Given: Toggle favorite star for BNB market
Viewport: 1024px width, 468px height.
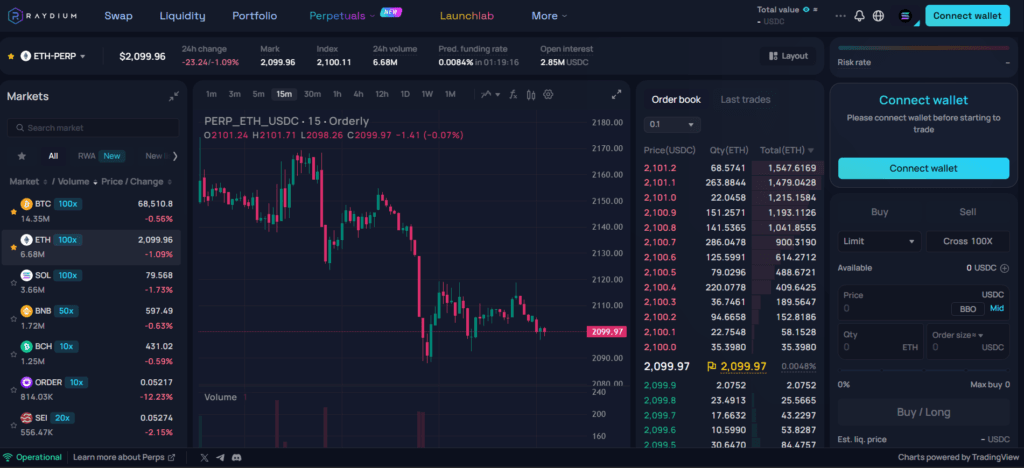Looking at the screenshot, I should (x=13, y=319).
